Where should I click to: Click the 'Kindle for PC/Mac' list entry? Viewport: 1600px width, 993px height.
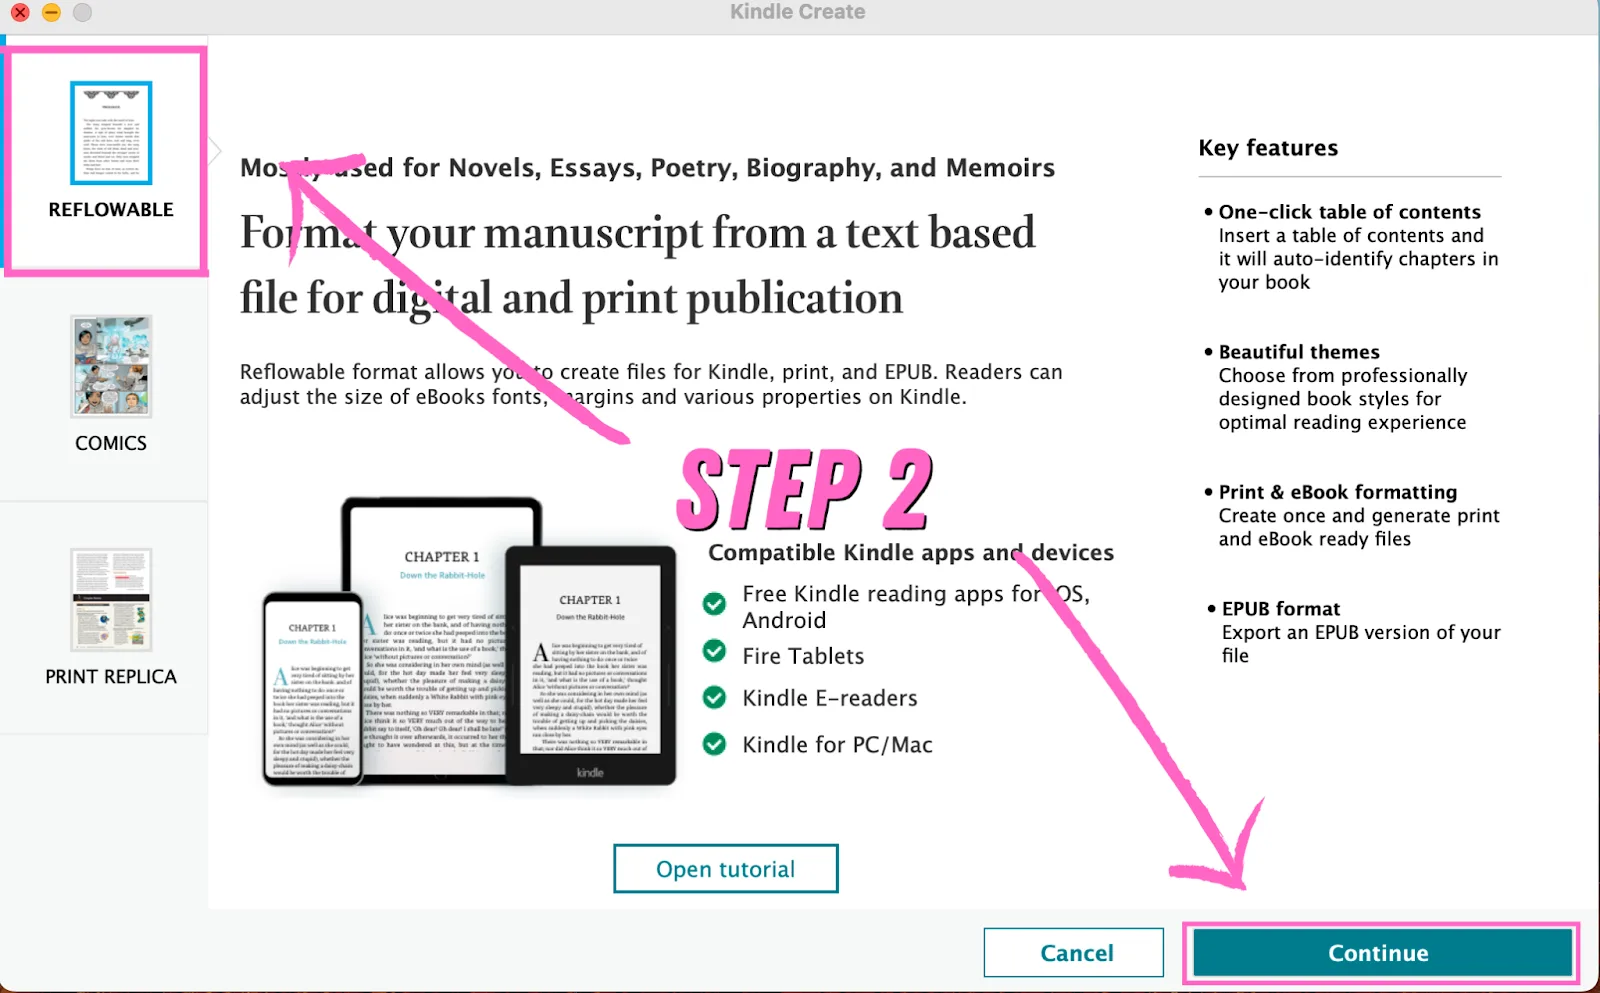(838, 745)
